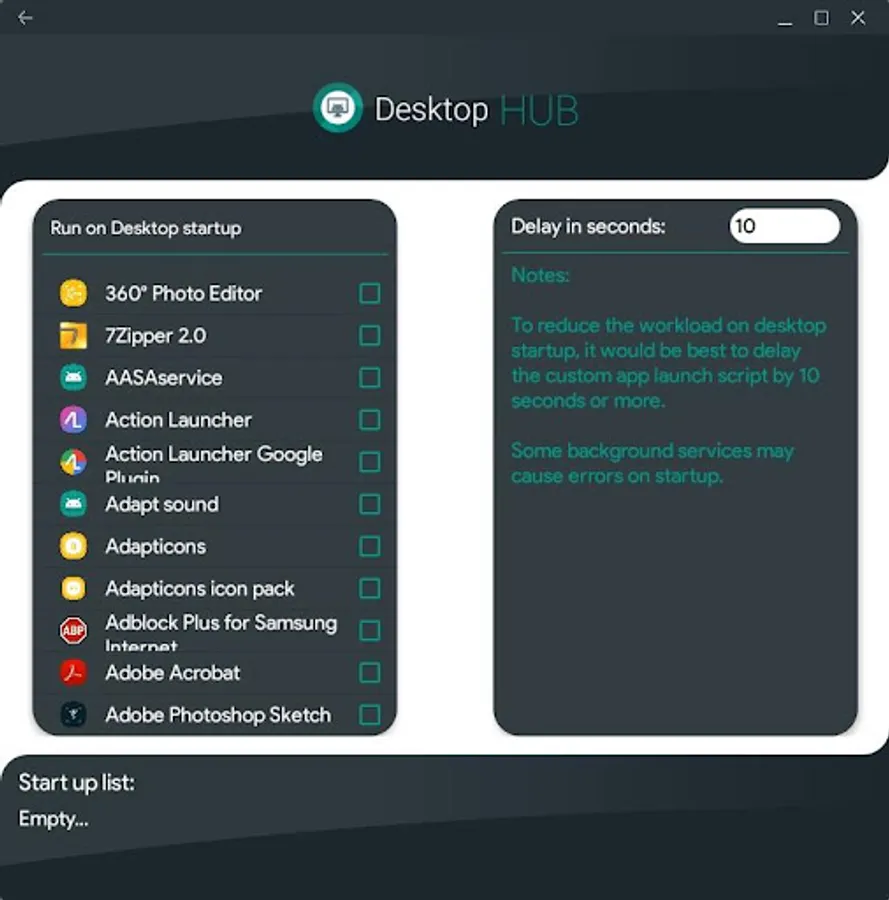Click the 7Zipper 2.0 app icon
The height and width of the screenshot is (900, 889).
[73, 336]
